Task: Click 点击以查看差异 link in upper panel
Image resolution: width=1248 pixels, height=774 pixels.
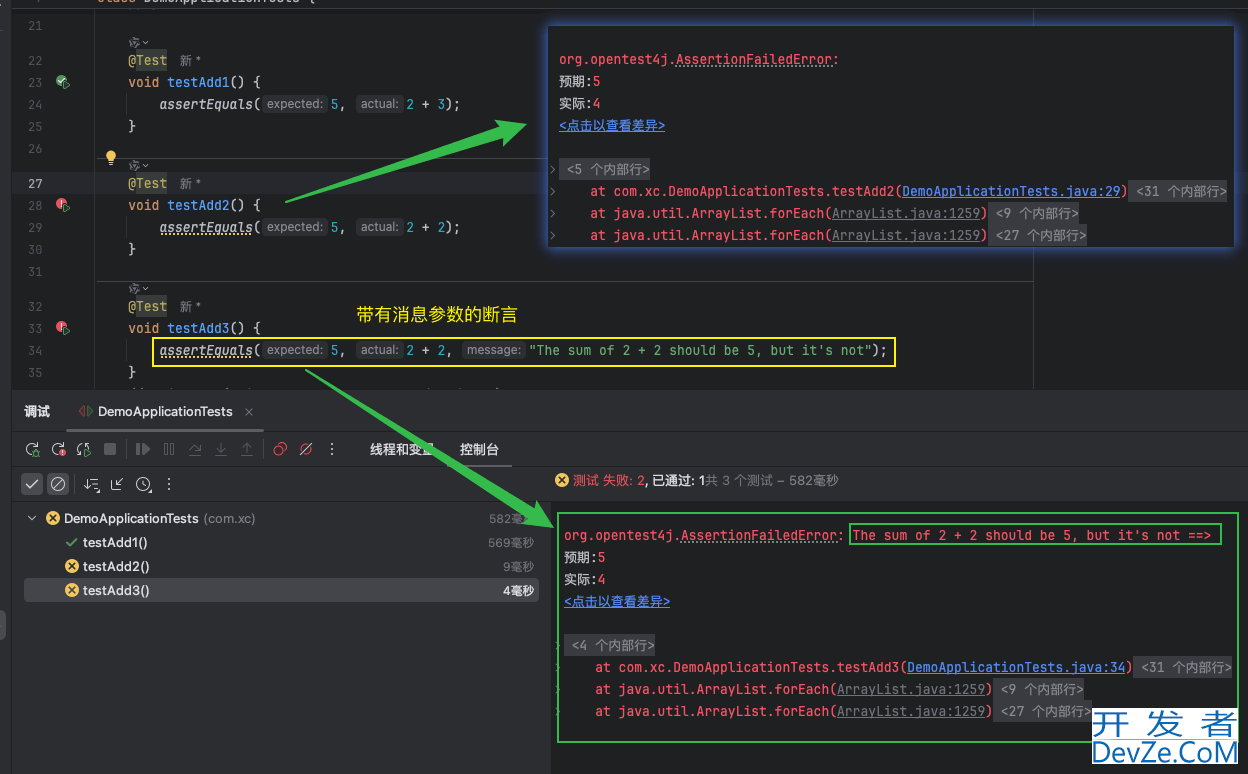Action: click(612, 125)
